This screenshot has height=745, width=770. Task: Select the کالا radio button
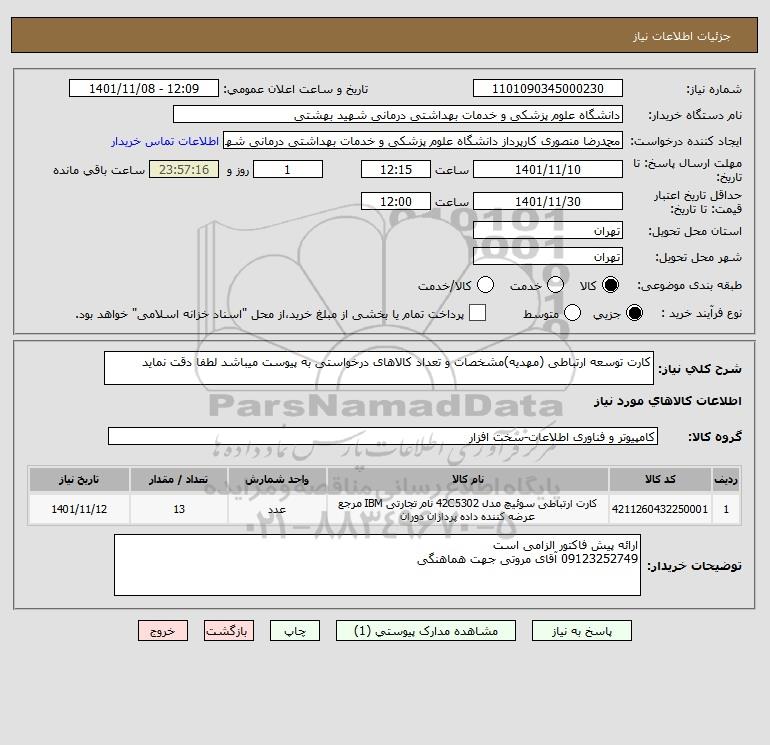610,285
